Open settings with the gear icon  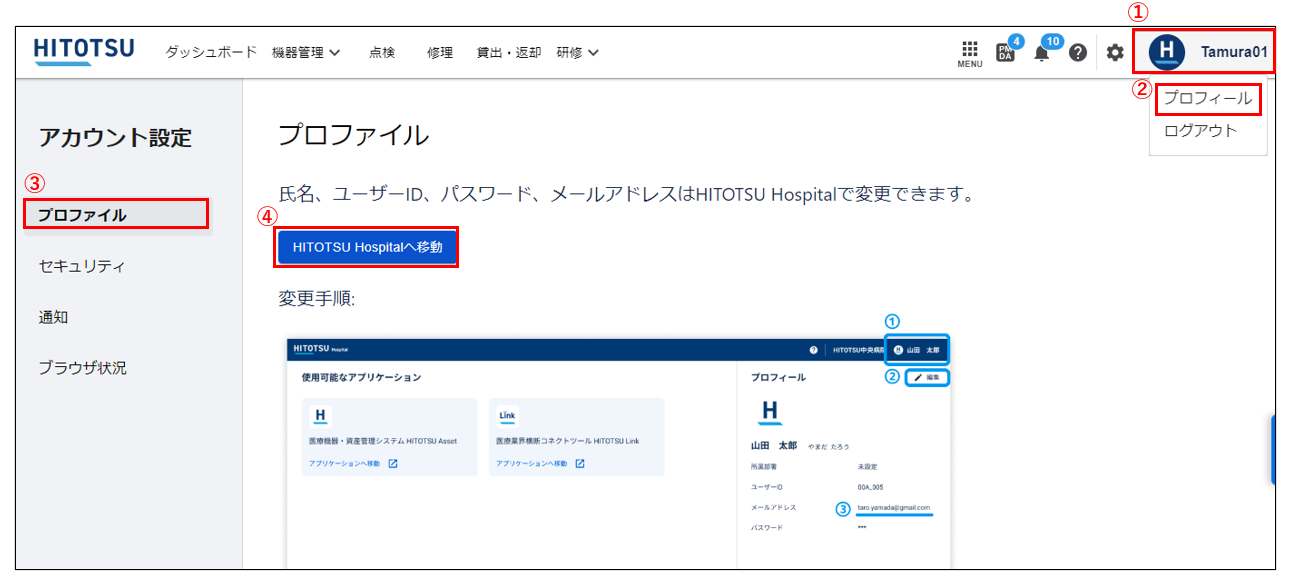click(1115, 53)
